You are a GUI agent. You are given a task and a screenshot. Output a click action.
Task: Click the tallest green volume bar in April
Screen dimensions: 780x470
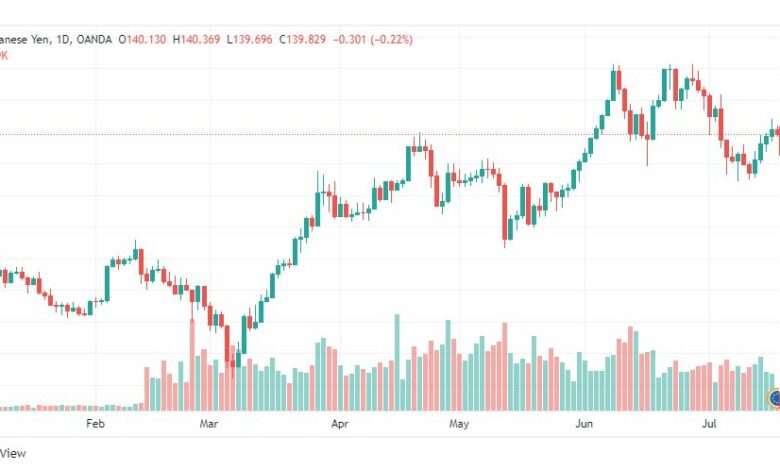pyautogui.click(x=397, y=362)
